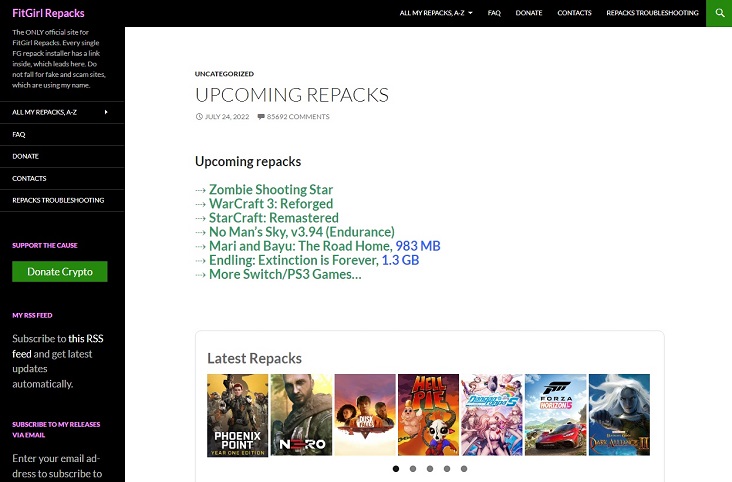The image size is (732, 482).
Task: Open FAQ in the top navigation
Action: pos(494,13)
